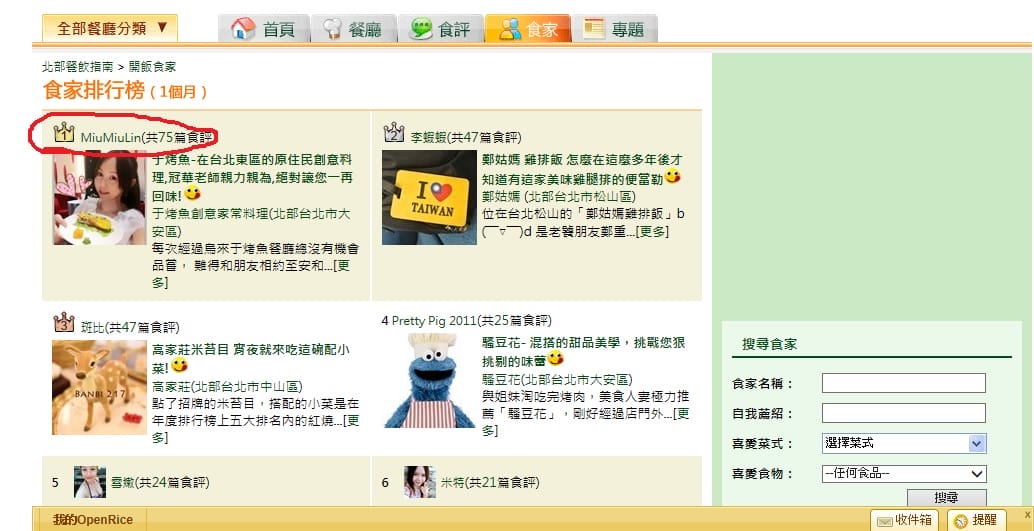
Task: Expand the 全部餐廳分類 dropdown
Action: pyautogui.click(x=110, y=28)
